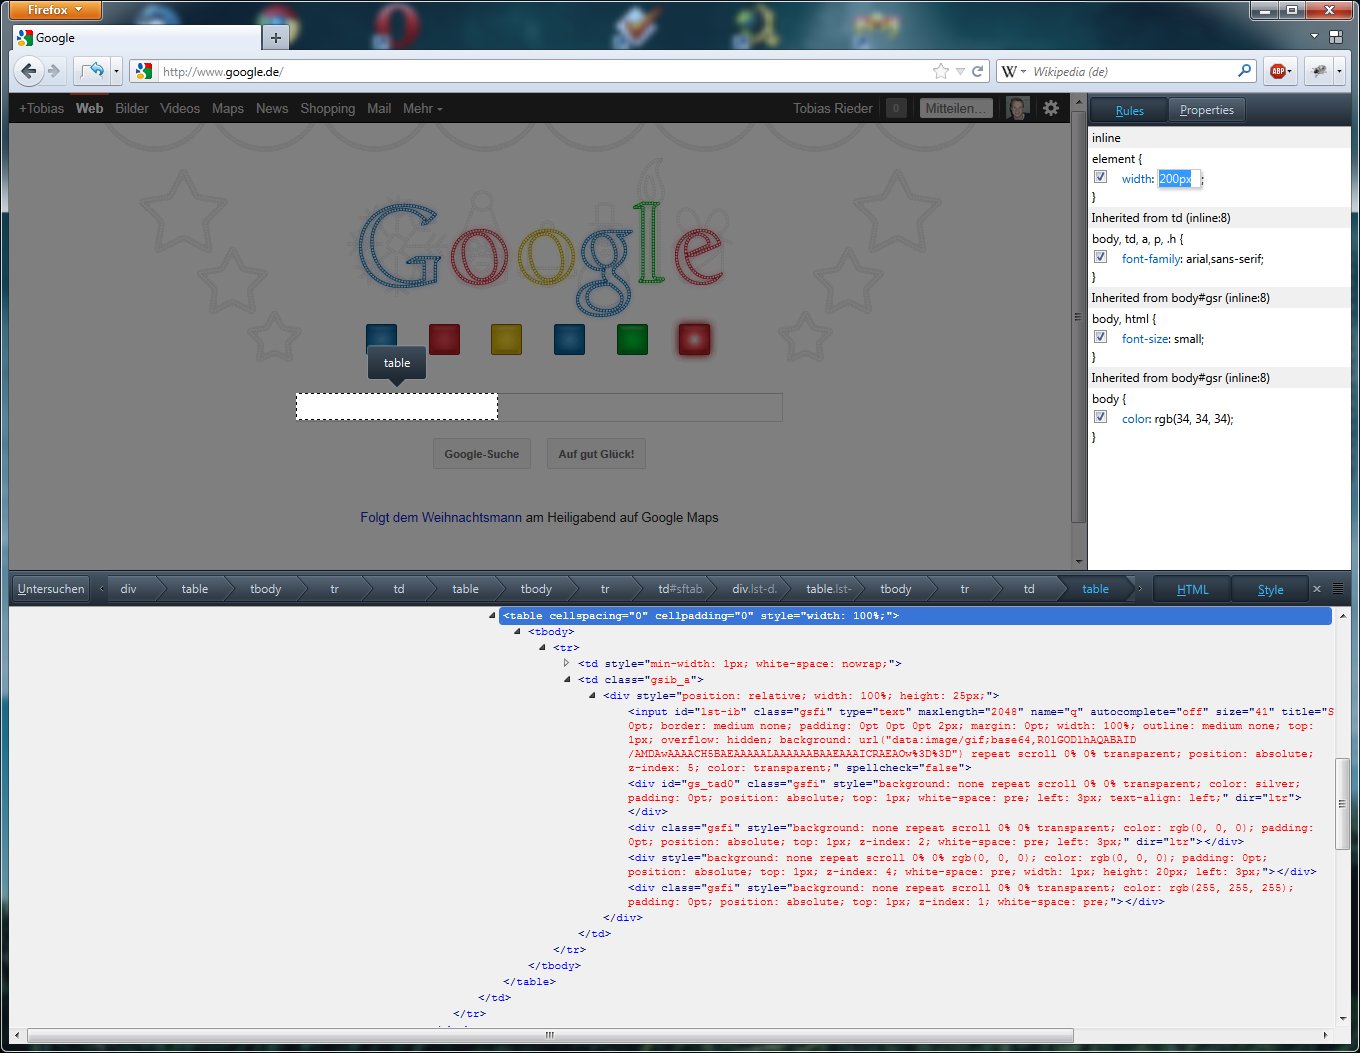Image resolution: width=1360 pixels, height=1053 pixels.
Task: Toggle the Style panel button
Action: (x=1270, y=589)
